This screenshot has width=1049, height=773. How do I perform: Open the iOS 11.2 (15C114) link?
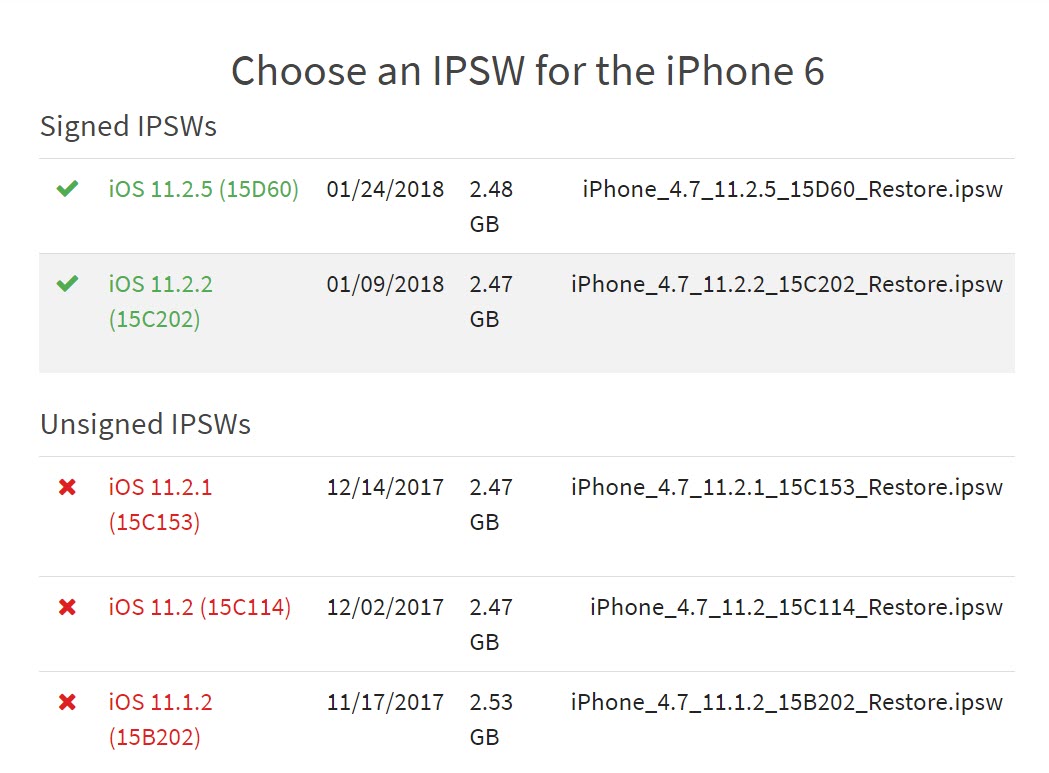198,607
